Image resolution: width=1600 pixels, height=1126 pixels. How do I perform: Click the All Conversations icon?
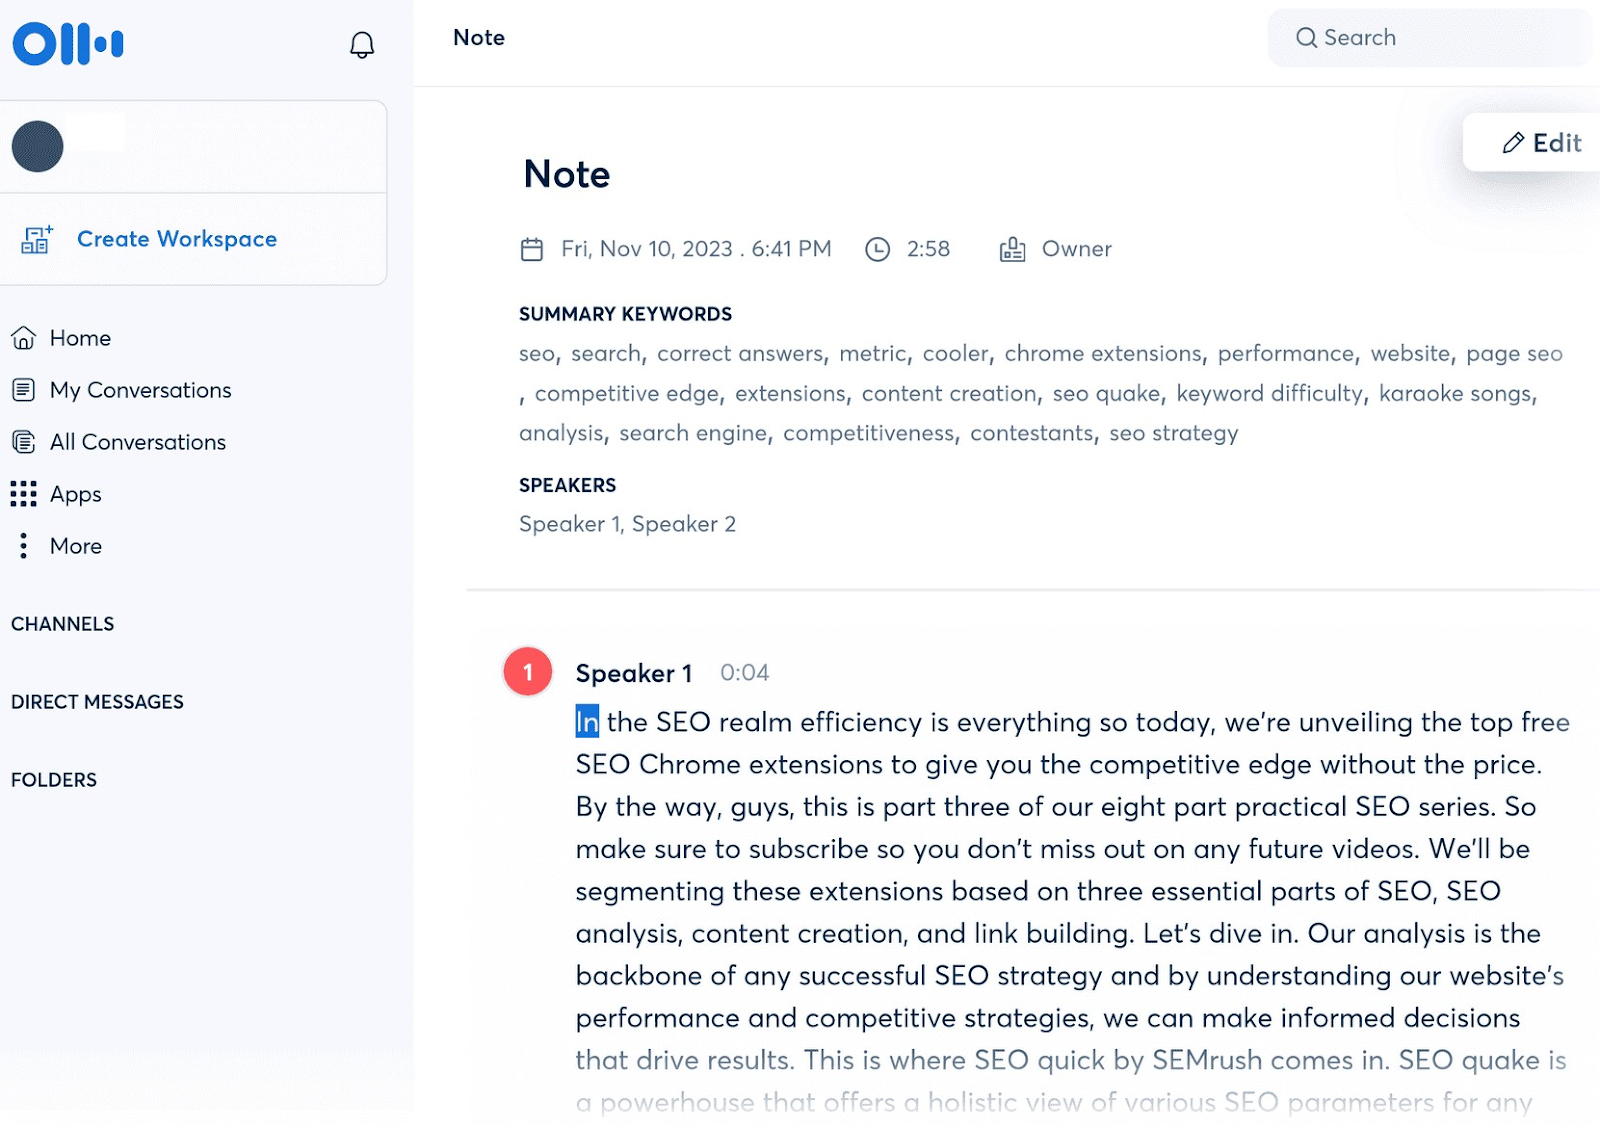24,442
